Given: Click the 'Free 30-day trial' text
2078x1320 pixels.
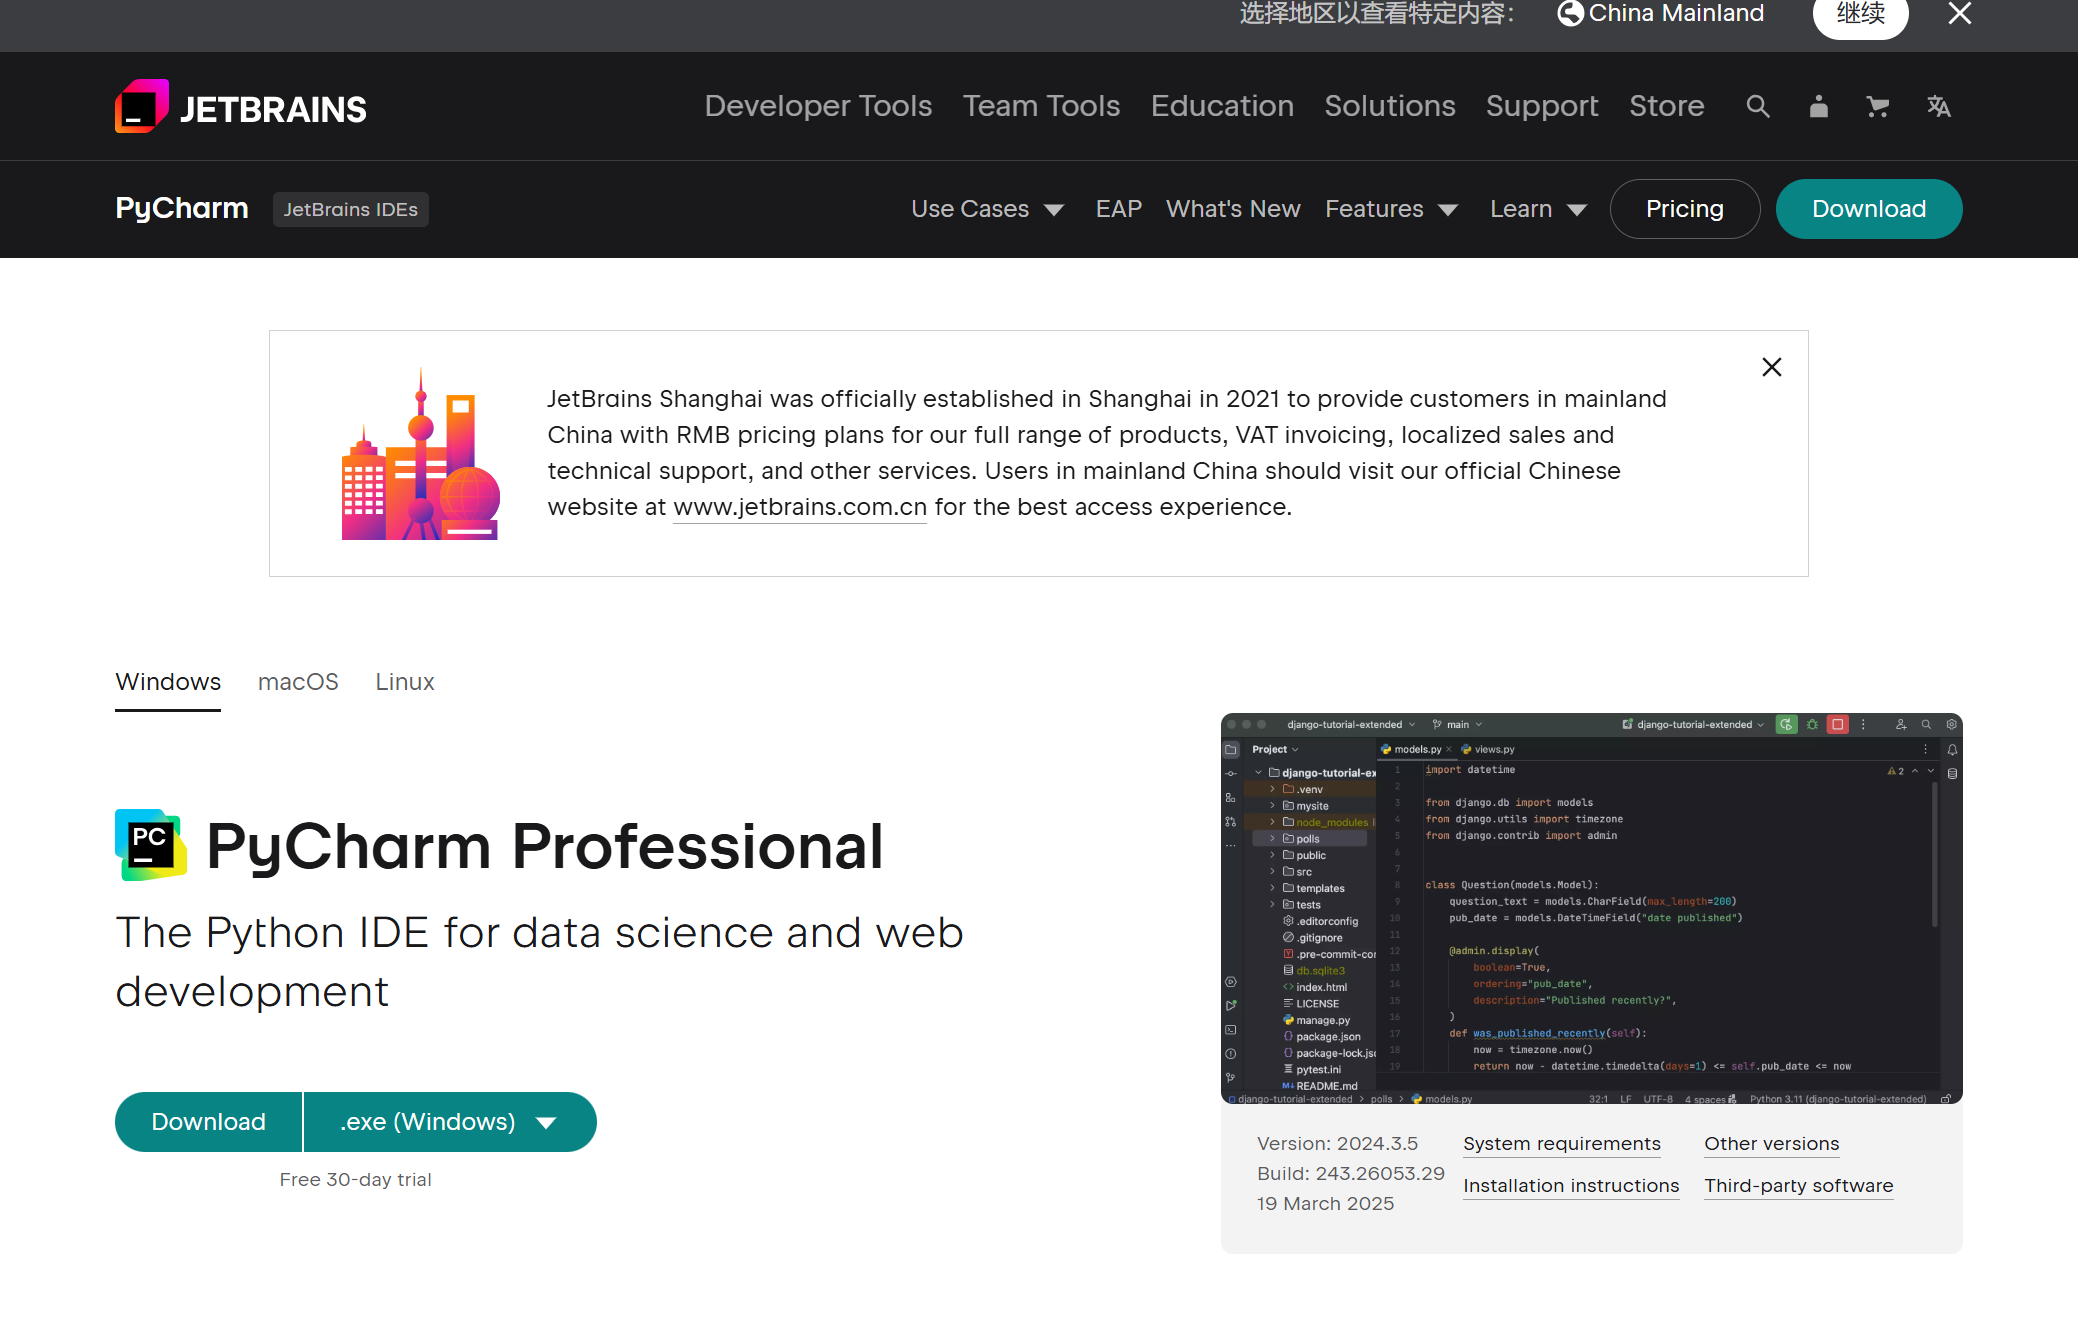Looking at the screenshot, I should 355,1180.
